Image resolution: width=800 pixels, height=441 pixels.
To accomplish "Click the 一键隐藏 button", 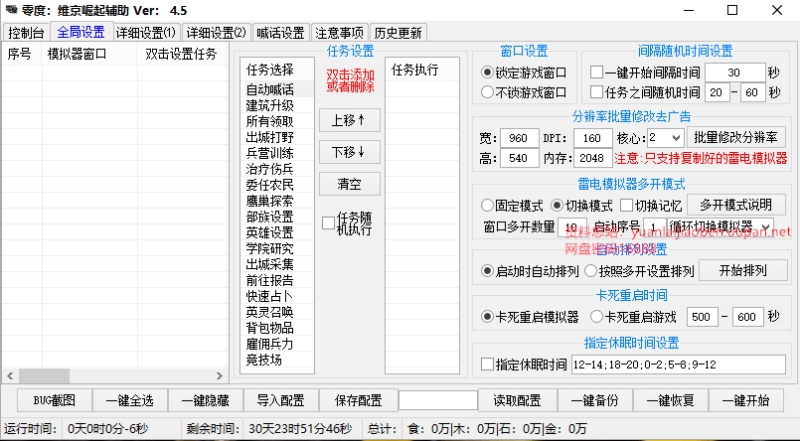I will [205, 400].
